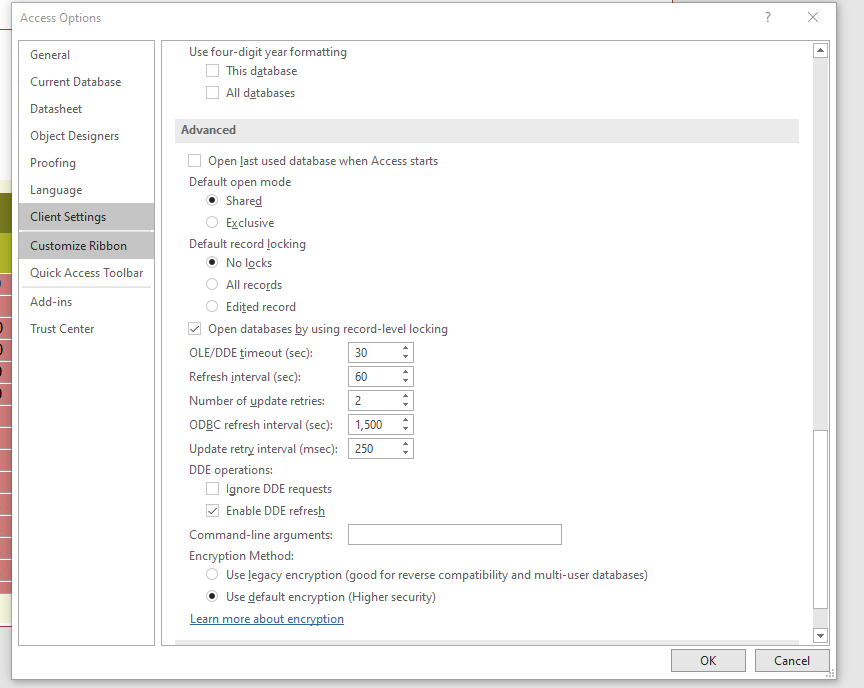The height and width of the screenshot is (688, 864).
Task: Click the scroll down arrow
Action: point(820,635)
